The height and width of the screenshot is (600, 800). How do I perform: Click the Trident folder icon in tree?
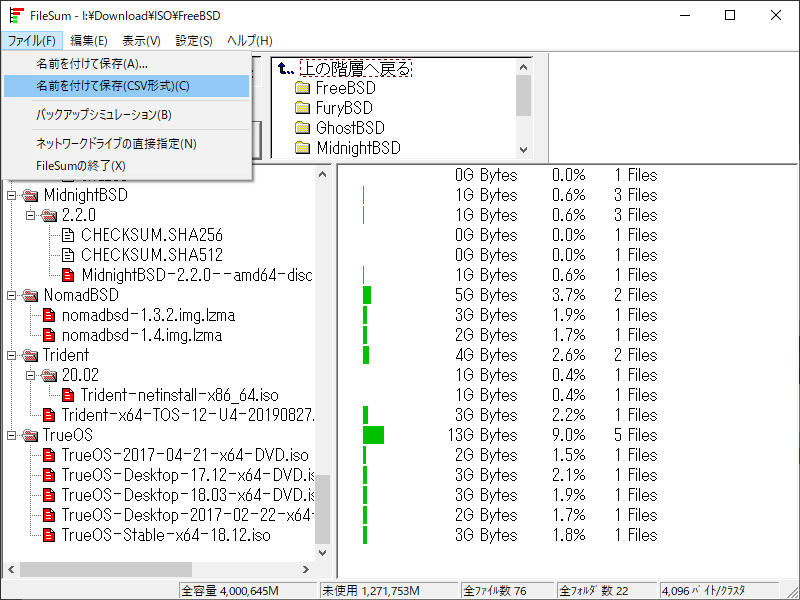pos(31,355)
